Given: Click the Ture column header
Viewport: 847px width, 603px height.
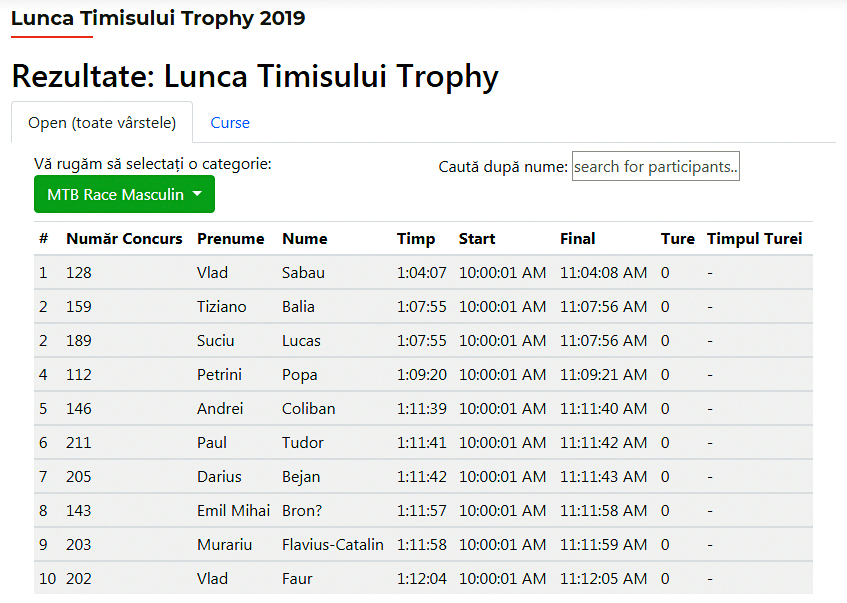Looking at the screenshot, I should point(677,239).
